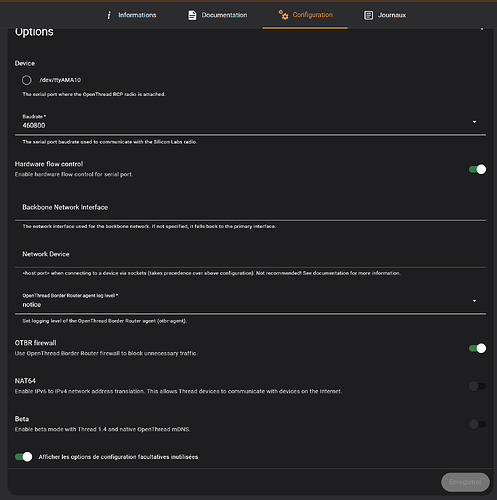497x500 pixels.
Task: Open the Informations tab
Action: (131, 15)
